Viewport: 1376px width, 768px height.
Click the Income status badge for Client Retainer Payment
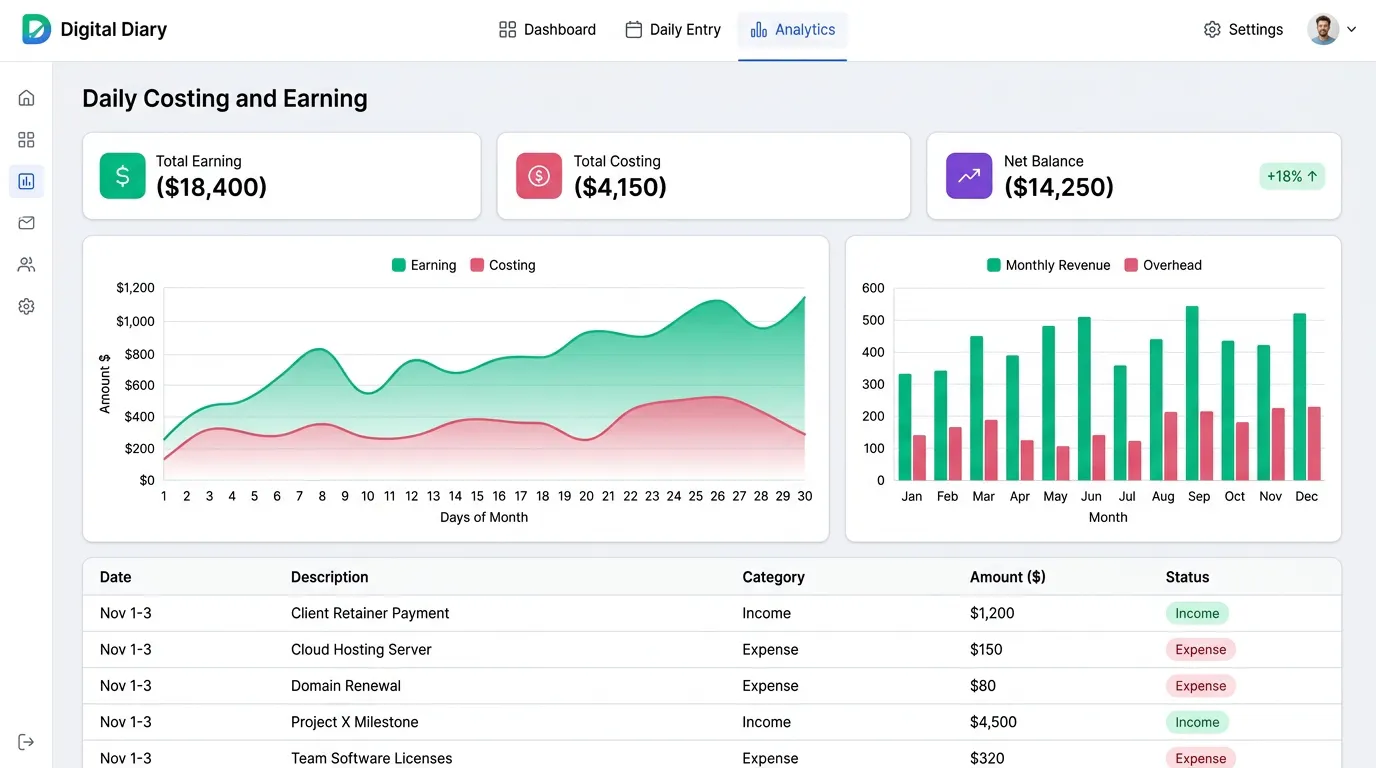[x=1197, y=614]
